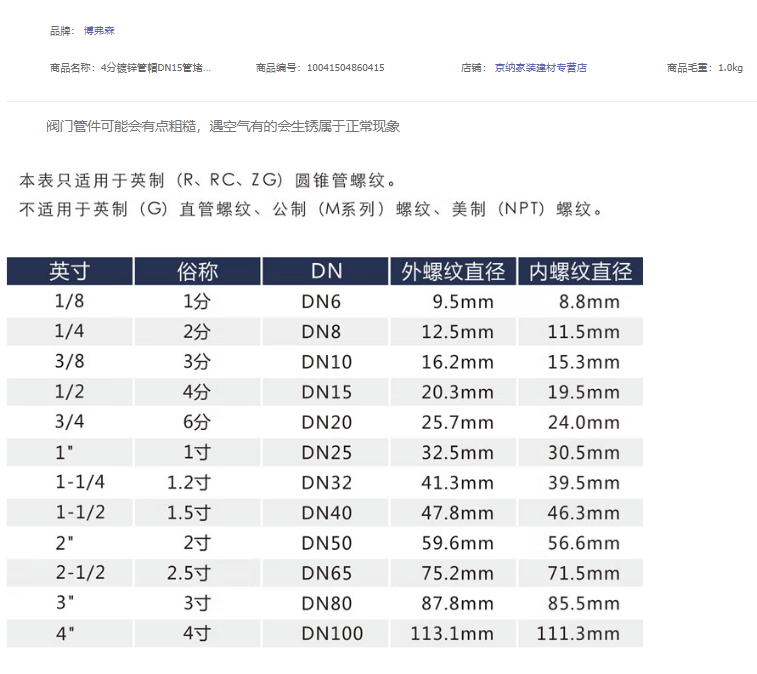
Task: Click the 2分 cell
Action: pyautogui.click(x=197, y=332)
